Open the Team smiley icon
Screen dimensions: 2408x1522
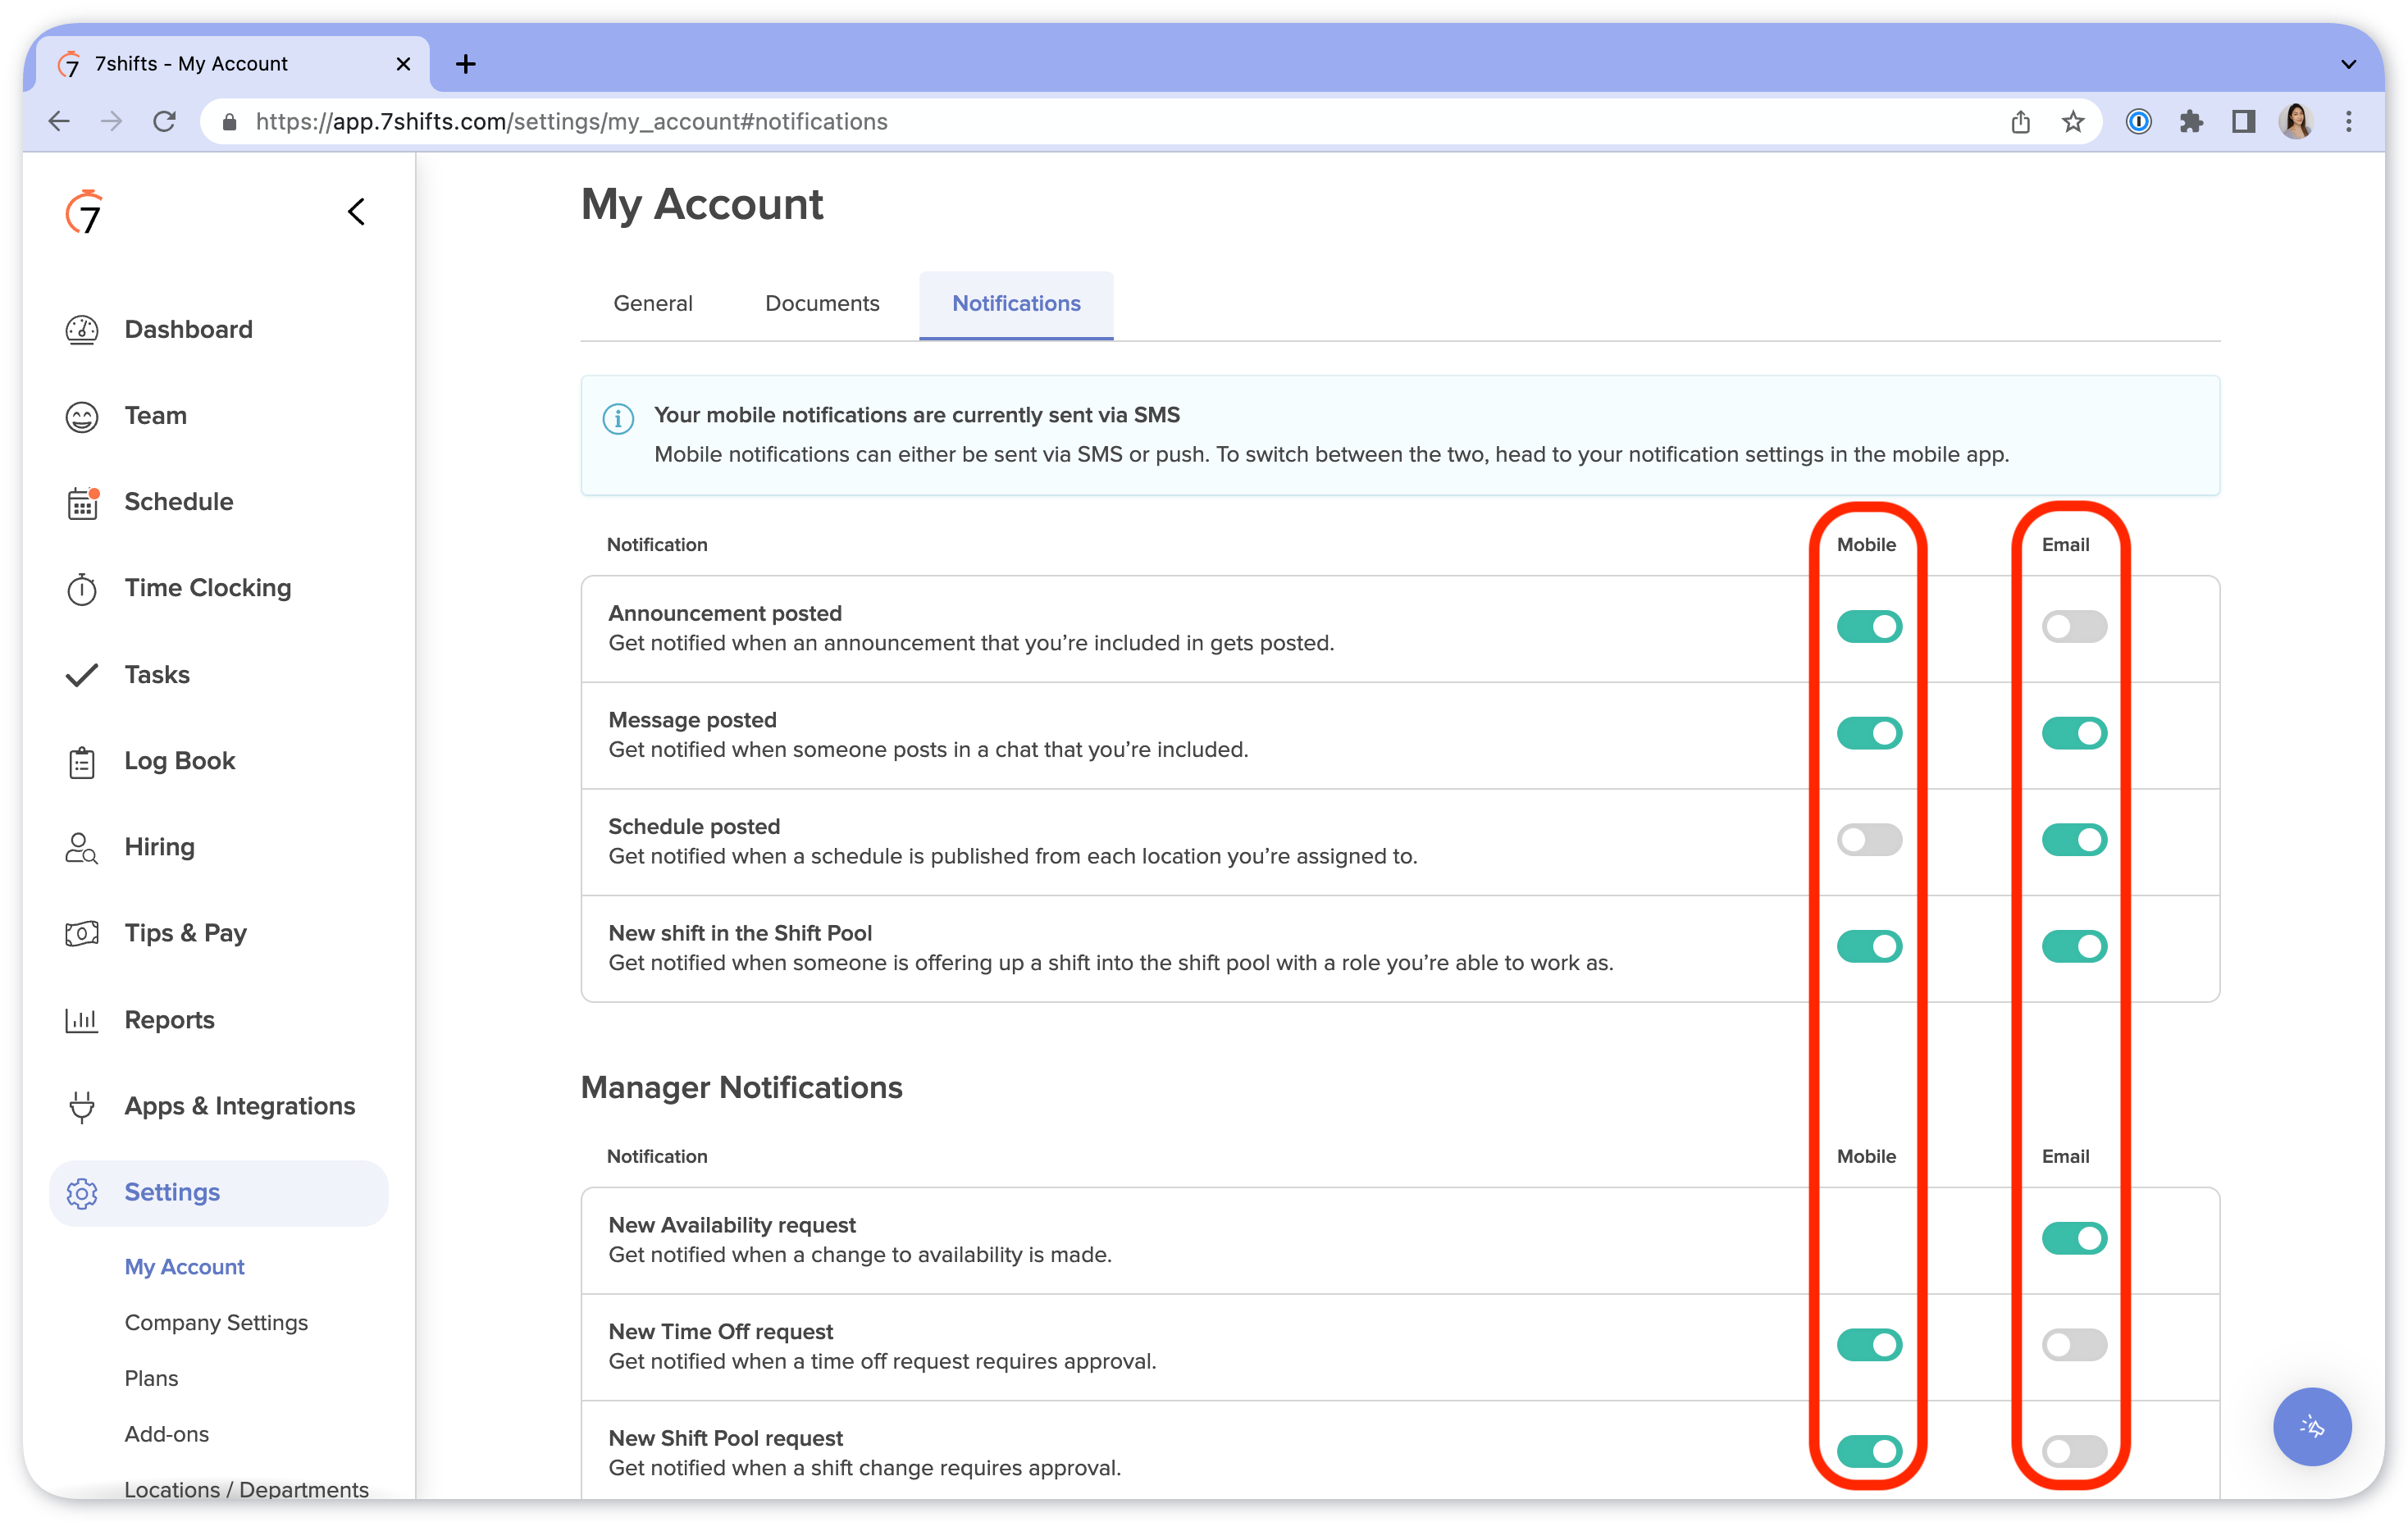82,416
